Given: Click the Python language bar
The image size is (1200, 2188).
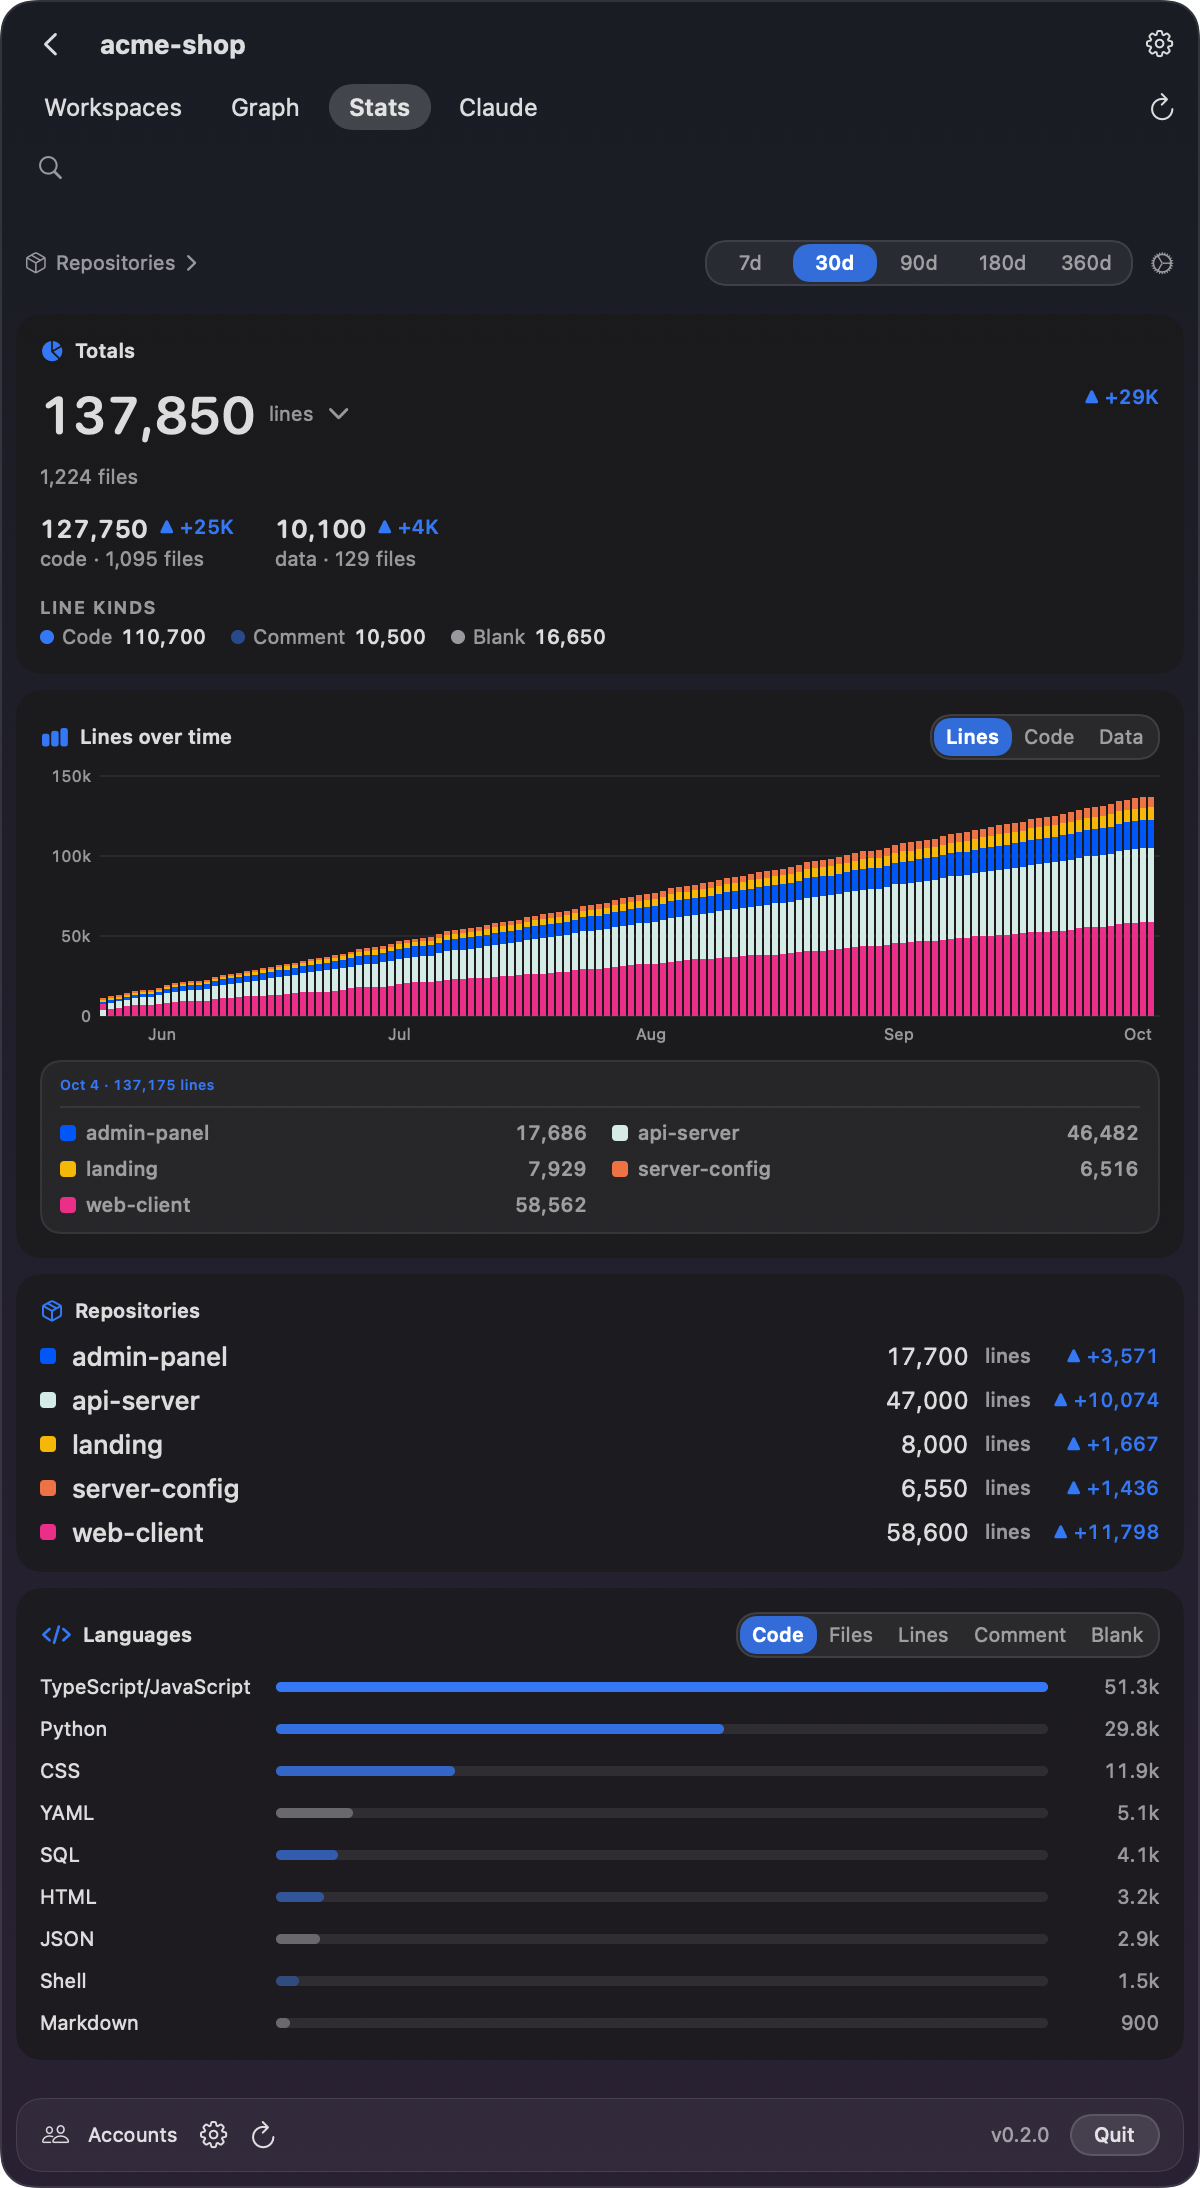Looking at the screenshot, I should 662,1729.
